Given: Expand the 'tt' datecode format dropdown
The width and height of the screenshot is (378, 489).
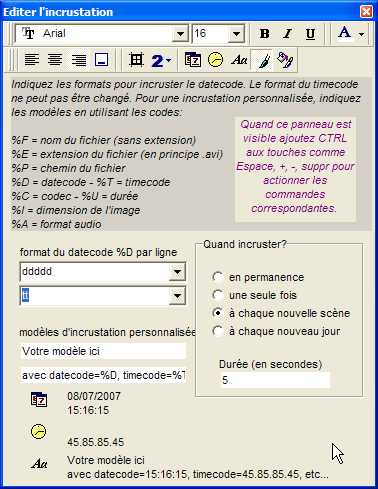Looking at the screenshot, I should 177,296.
